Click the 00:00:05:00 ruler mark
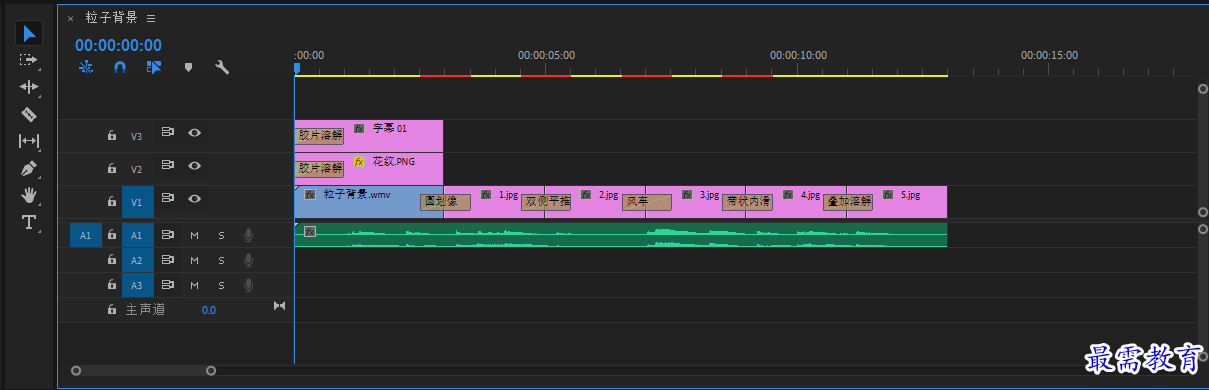Image resolution: width=1209 pixels, height=390 pixels. tap(546, 56)
